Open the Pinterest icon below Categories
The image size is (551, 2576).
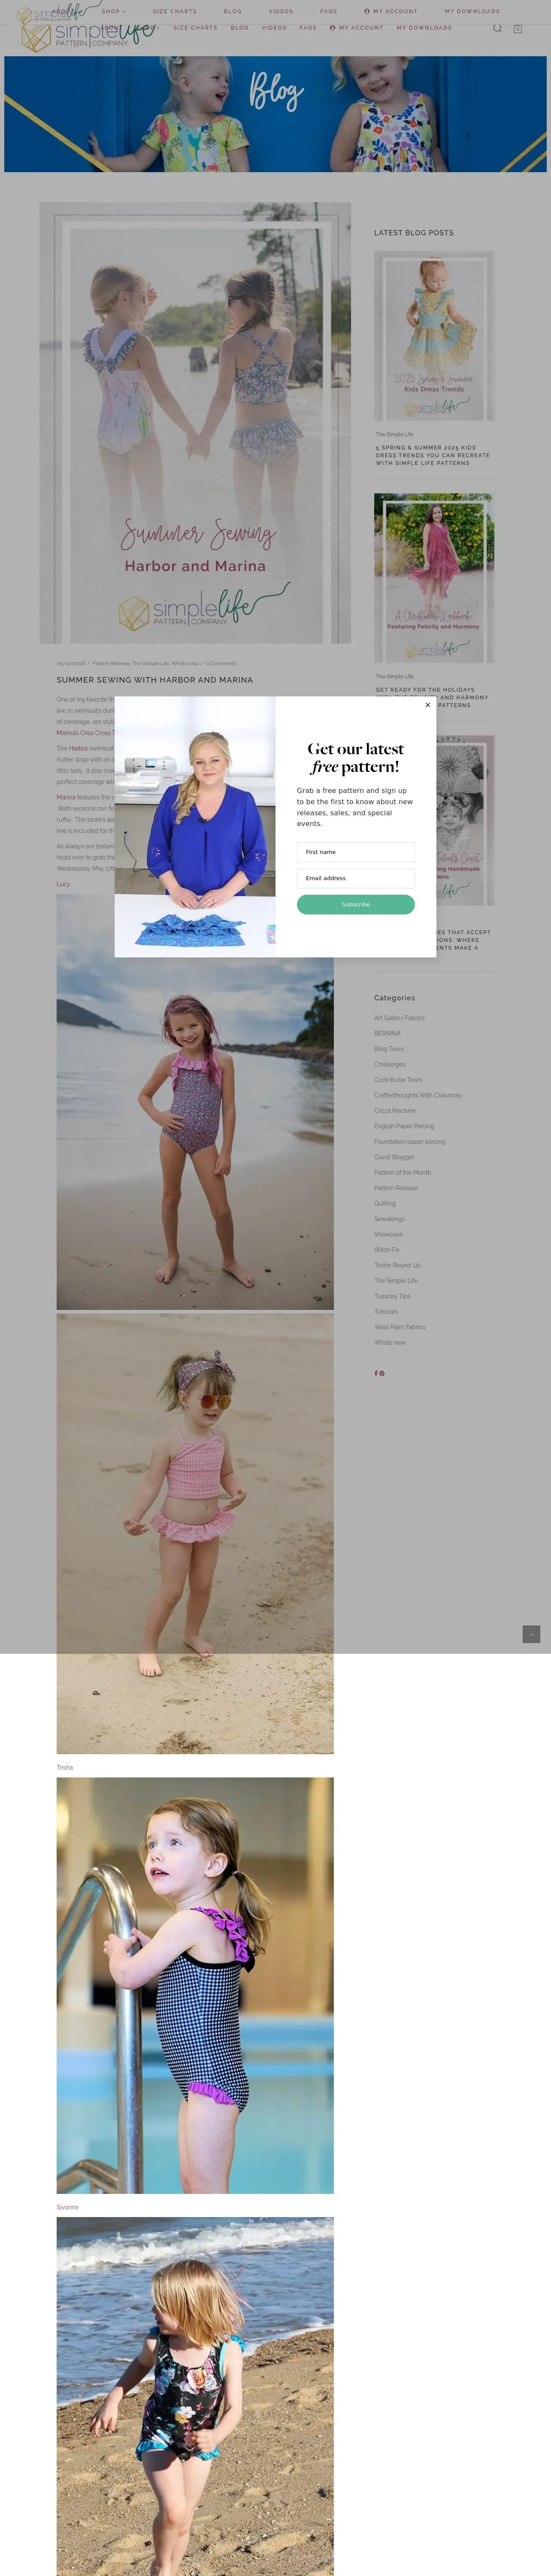tap(382, 1373)
